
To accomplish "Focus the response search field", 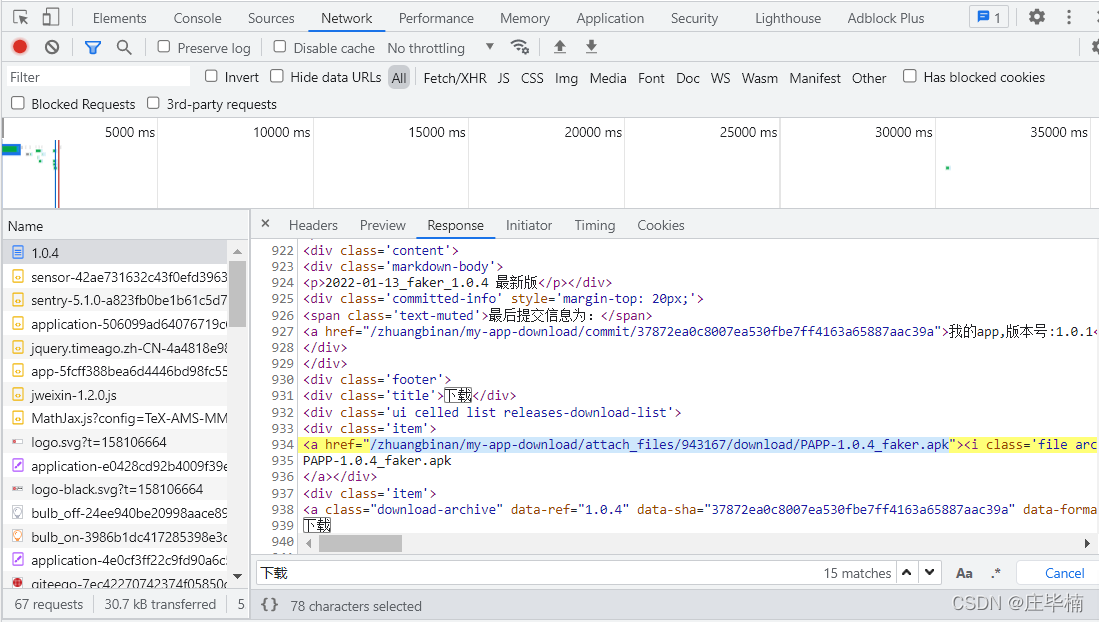I will [536, 573].
